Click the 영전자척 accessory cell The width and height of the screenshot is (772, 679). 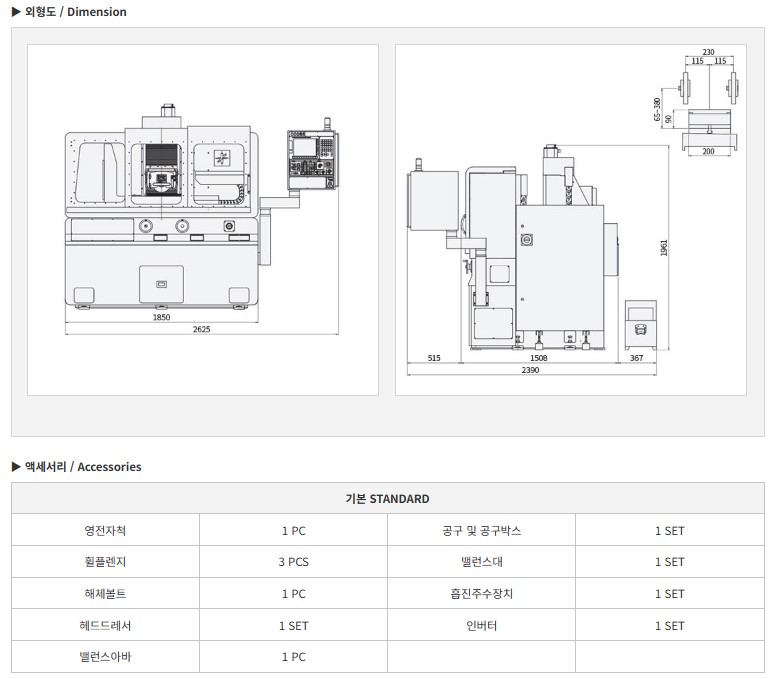pyautogui.click(x=105, y=531)
